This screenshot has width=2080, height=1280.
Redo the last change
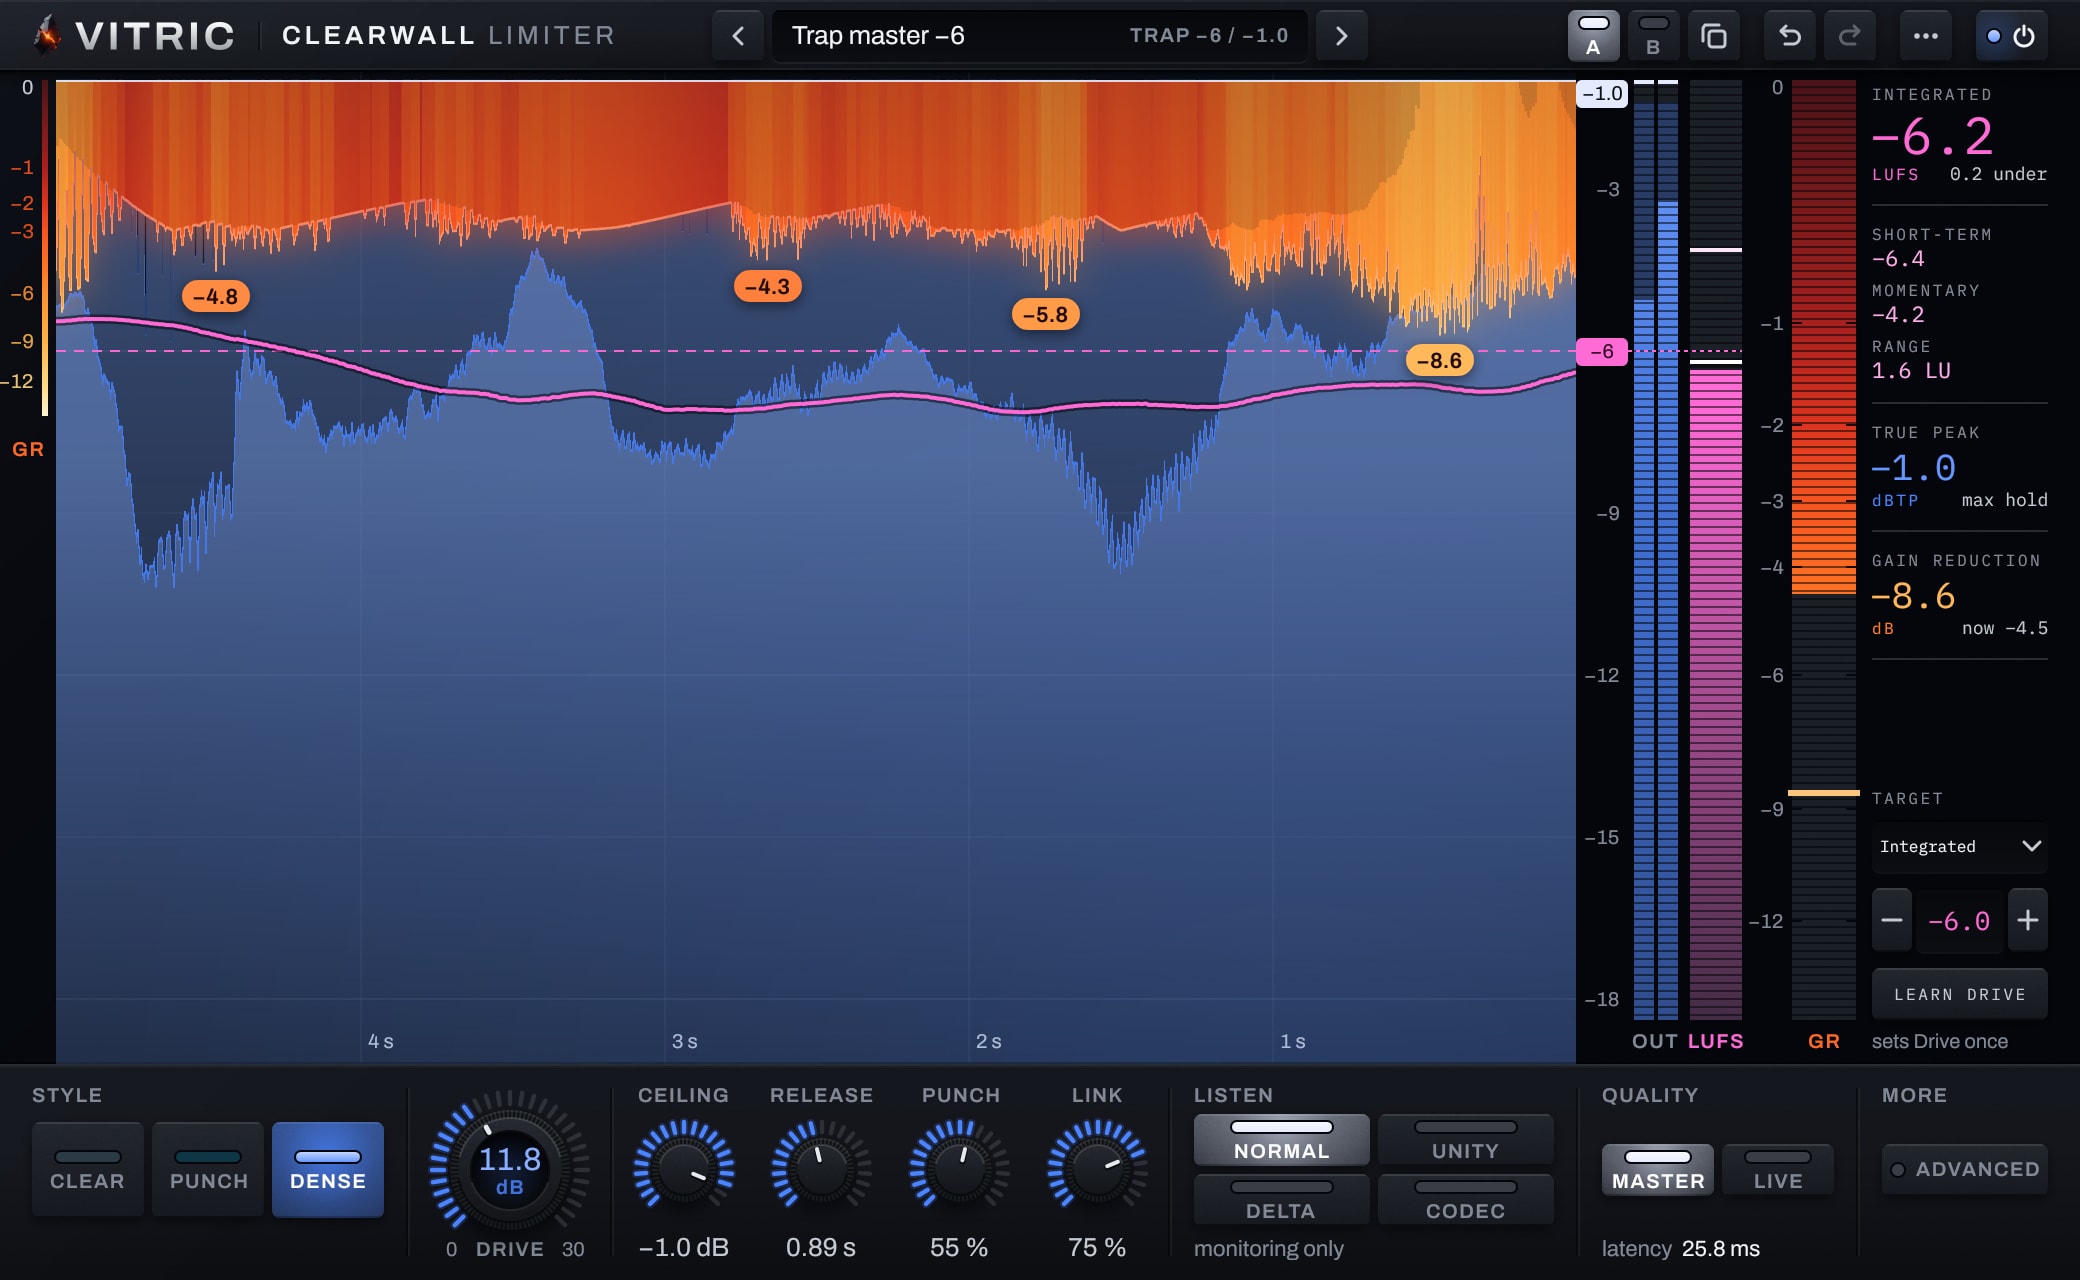pyautogui.click(x=1850, y=36)
